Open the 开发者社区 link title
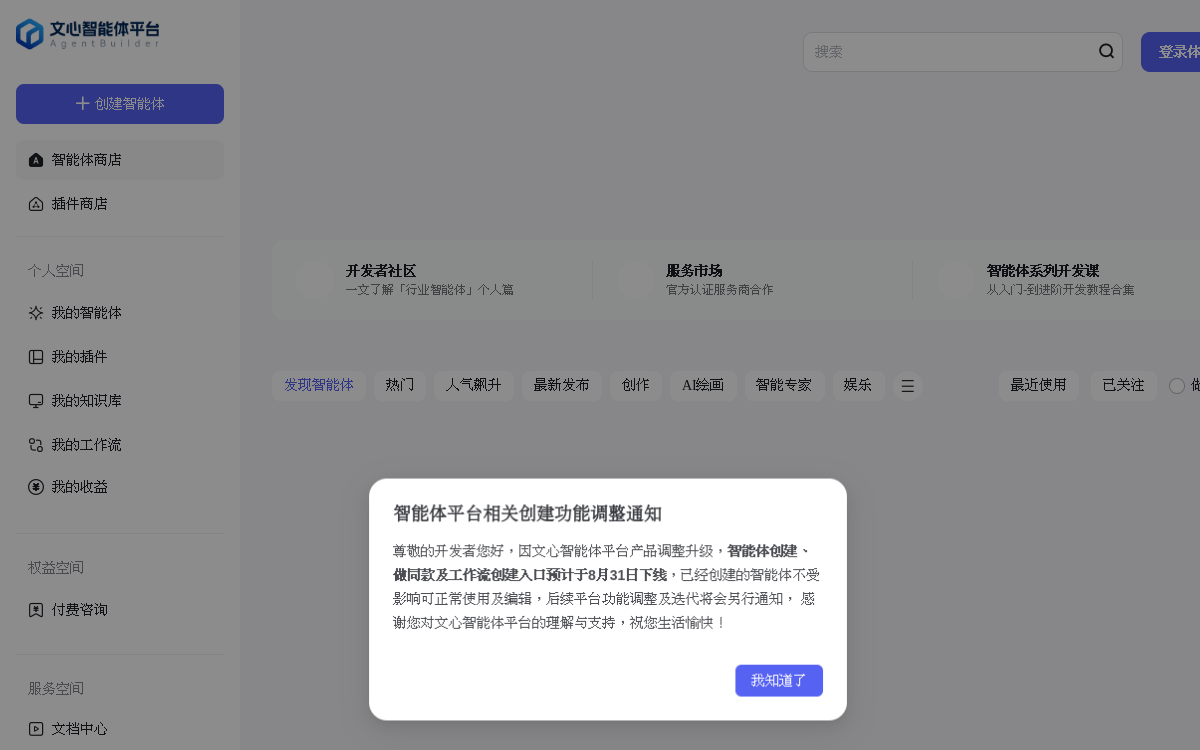Screen dimensions: 1200x750 [x=381, y=271]
